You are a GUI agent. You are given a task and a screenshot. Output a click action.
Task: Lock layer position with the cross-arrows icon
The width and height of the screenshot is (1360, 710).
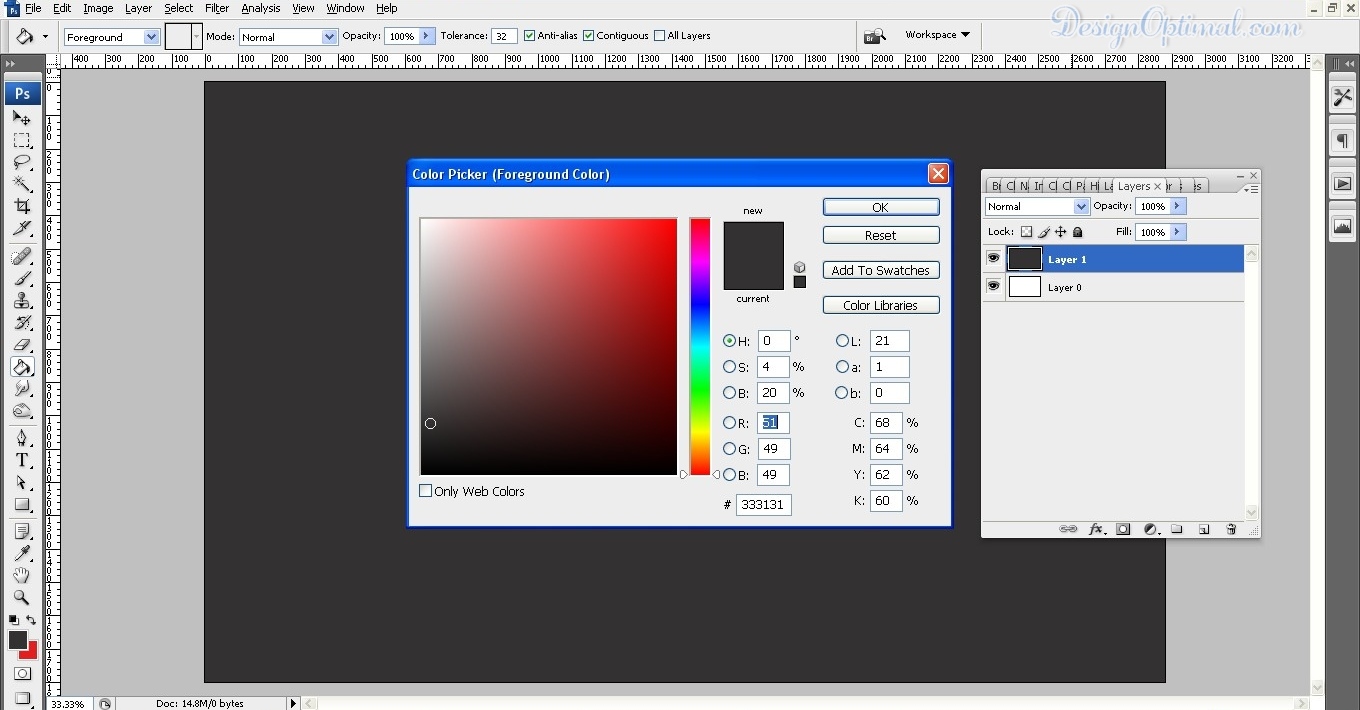click(x=1061, y=232)
